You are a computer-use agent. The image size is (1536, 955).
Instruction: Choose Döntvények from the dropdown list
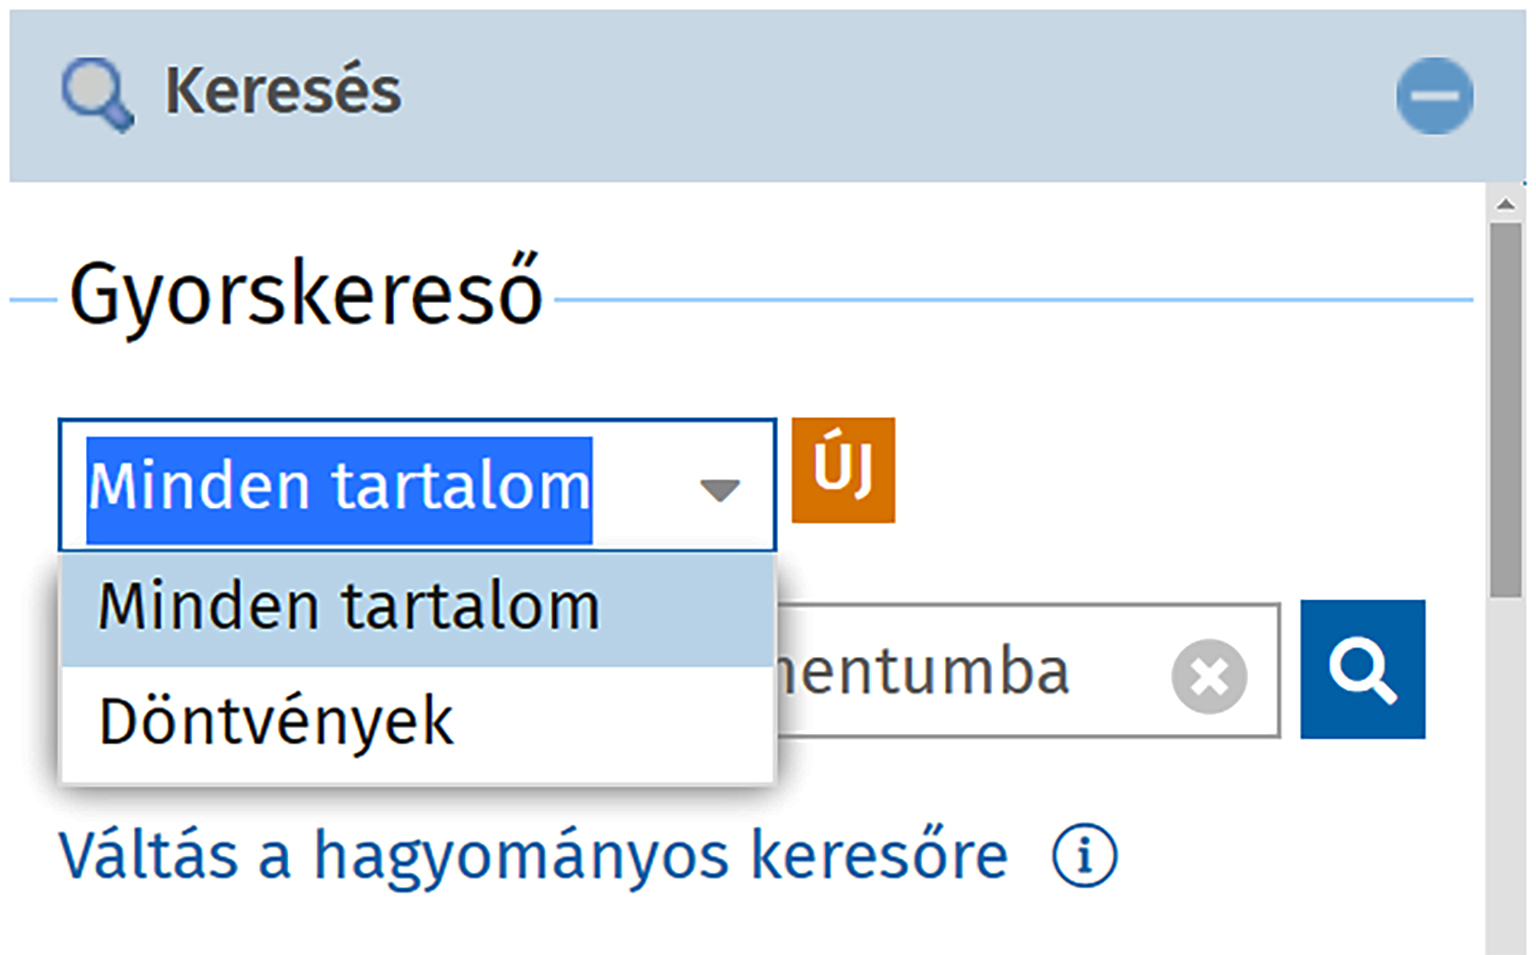276,722
